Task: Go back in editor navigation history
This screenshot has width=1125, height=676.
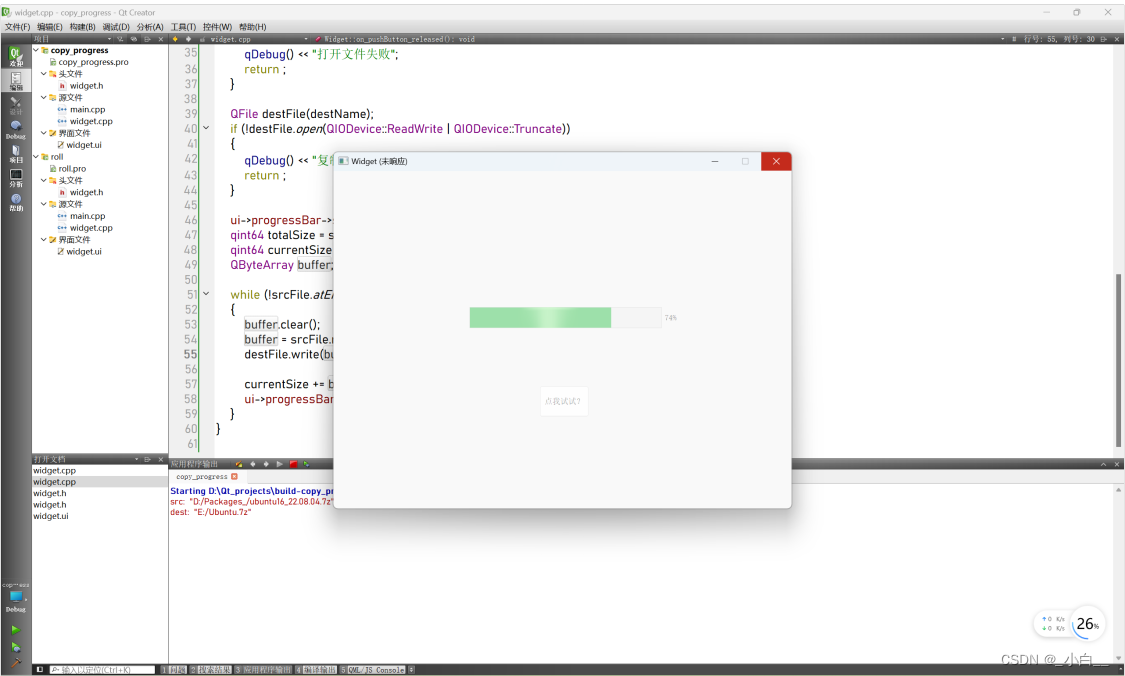Action: tap(175, 39)
